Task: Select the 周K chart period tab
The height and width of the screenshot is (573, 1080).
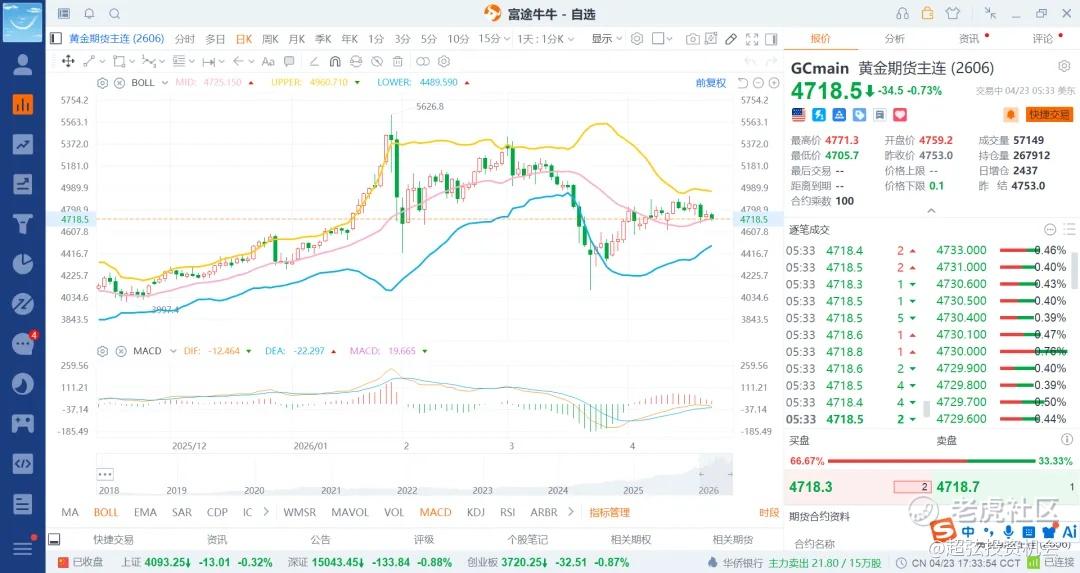Action: click(270, 39)
